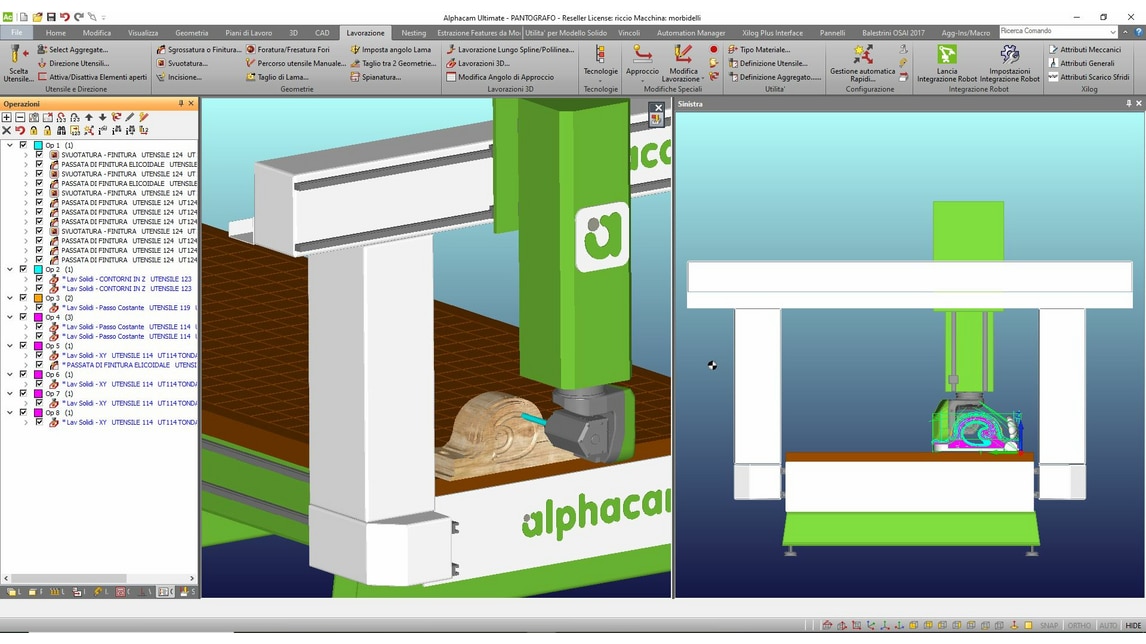1146x644 pixels.
Task: Open the Automation Manager menu
Action: tap(690, 32)
